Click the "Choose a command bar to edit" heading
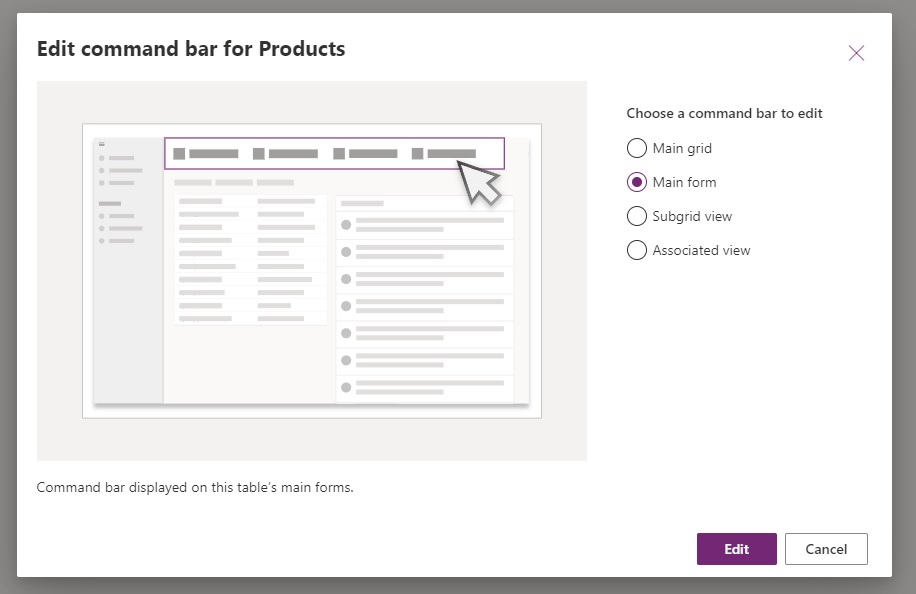 pyautogui.click(x=724, y=113)
